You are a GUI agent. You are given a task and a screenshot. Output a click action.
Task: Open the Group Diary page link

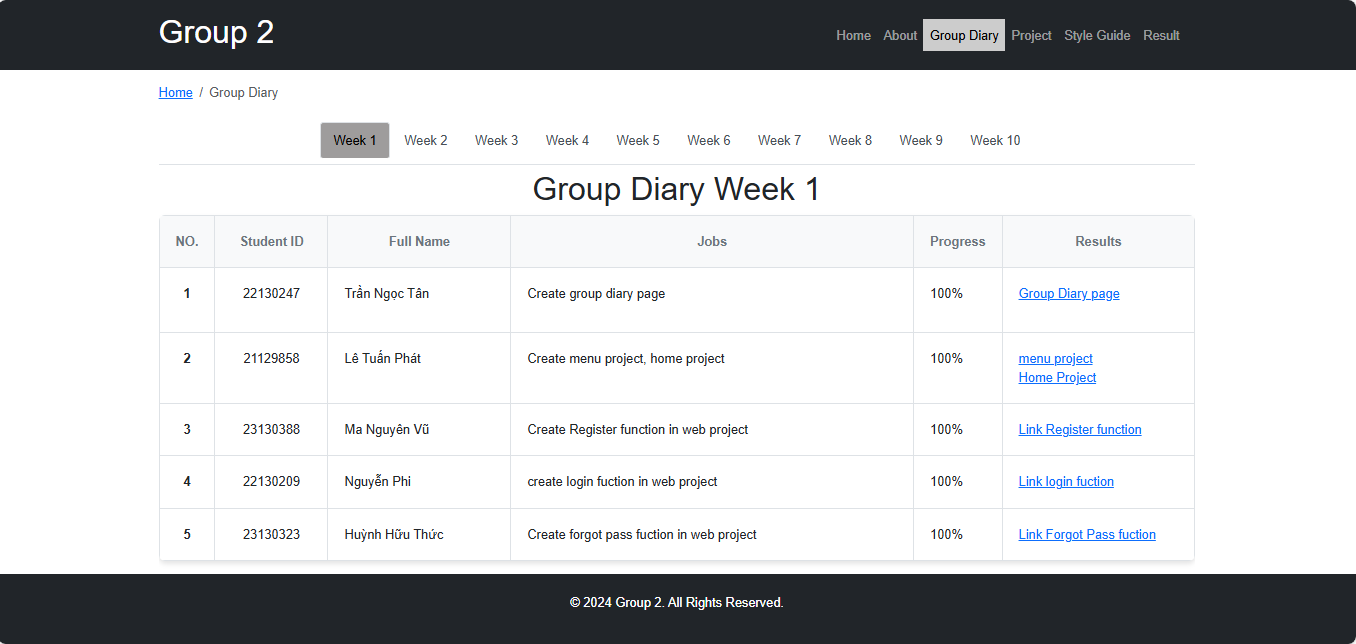pyautogui.click(x=1069, y=294)
